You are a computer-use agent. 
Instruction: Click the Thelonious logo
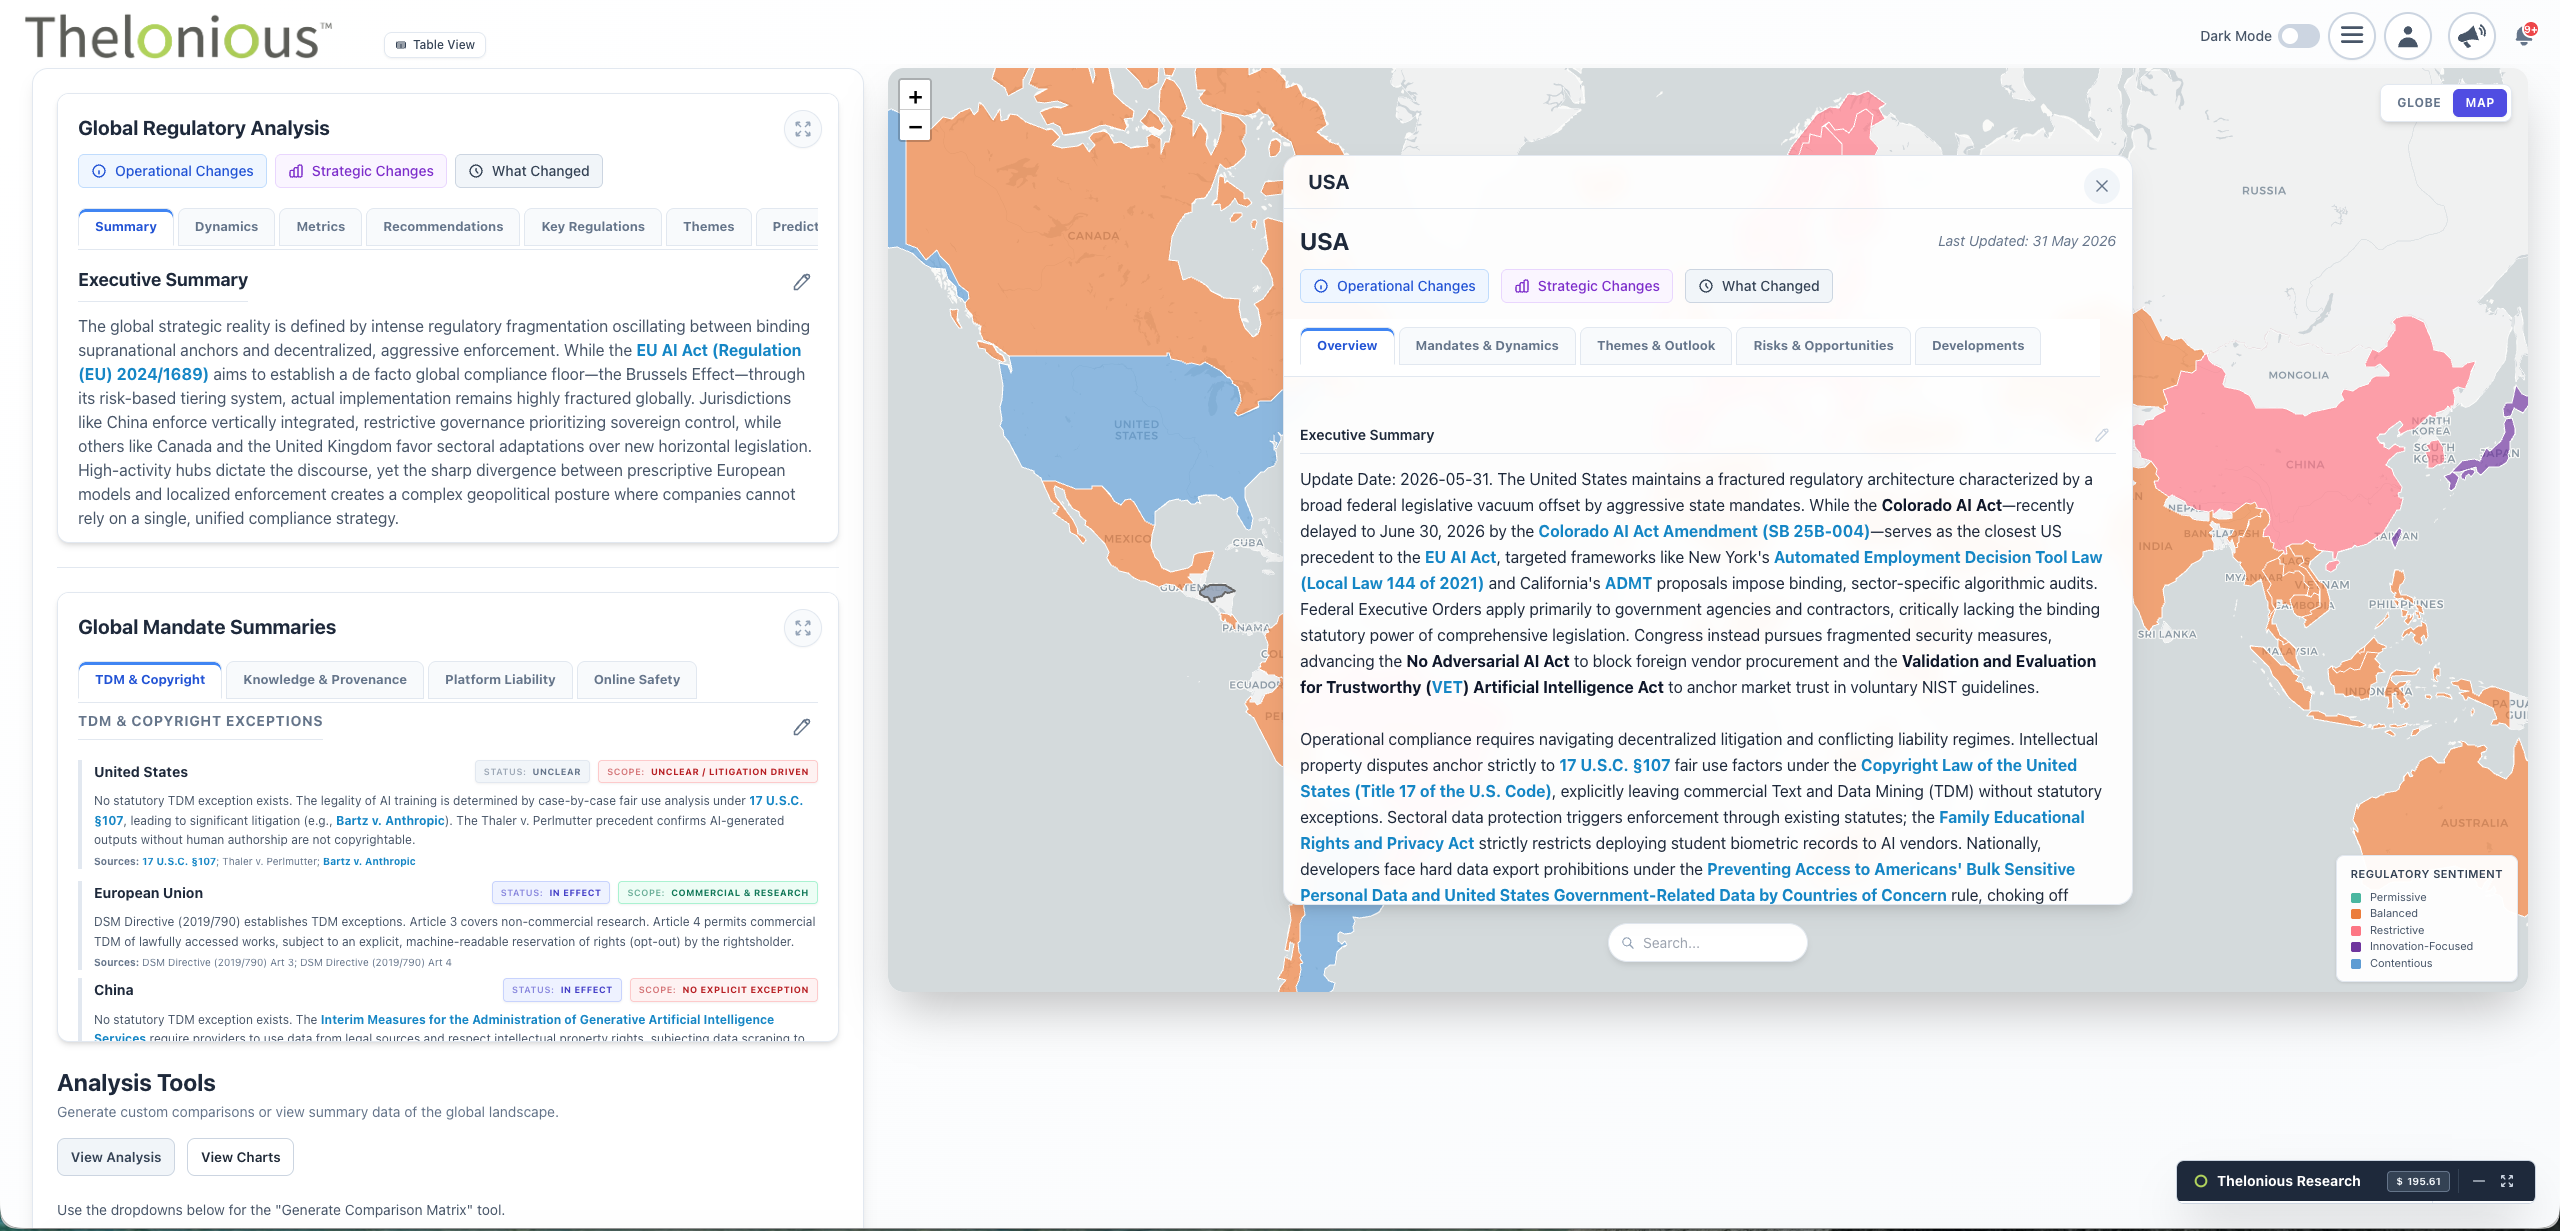178,37
